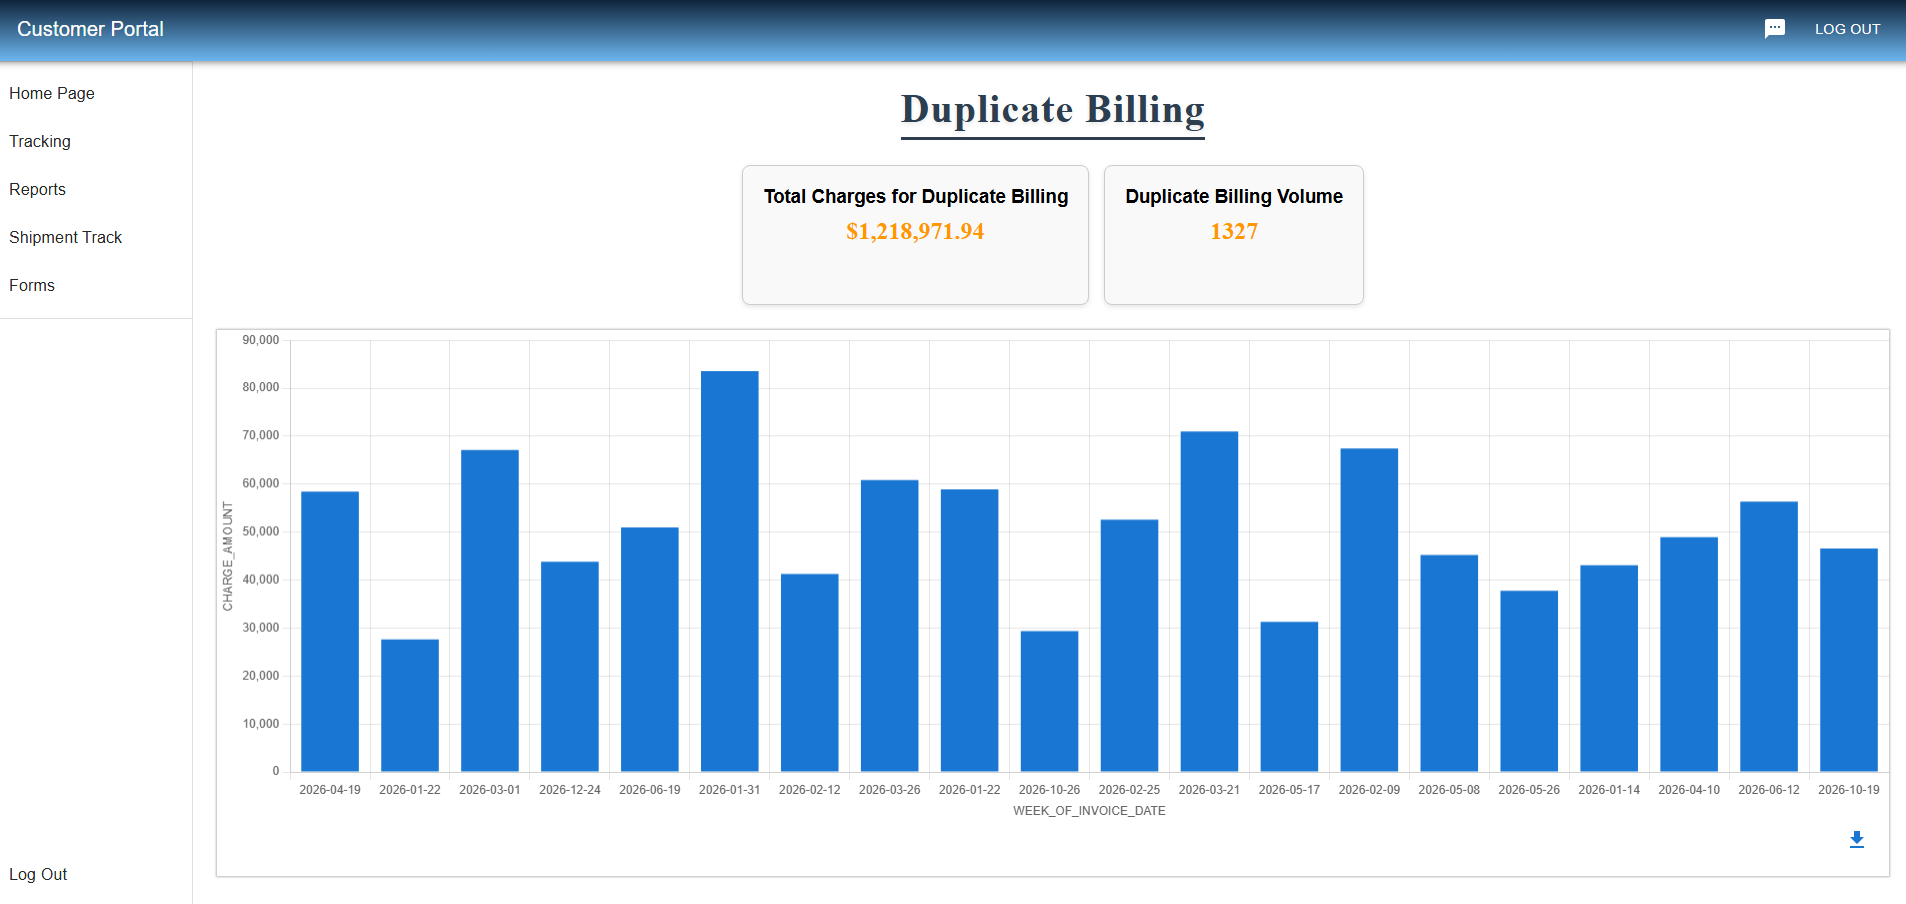This screenshot has width=1906, height=904.
Task: Open Home Page from the sidebar
Action: point(52,93)
